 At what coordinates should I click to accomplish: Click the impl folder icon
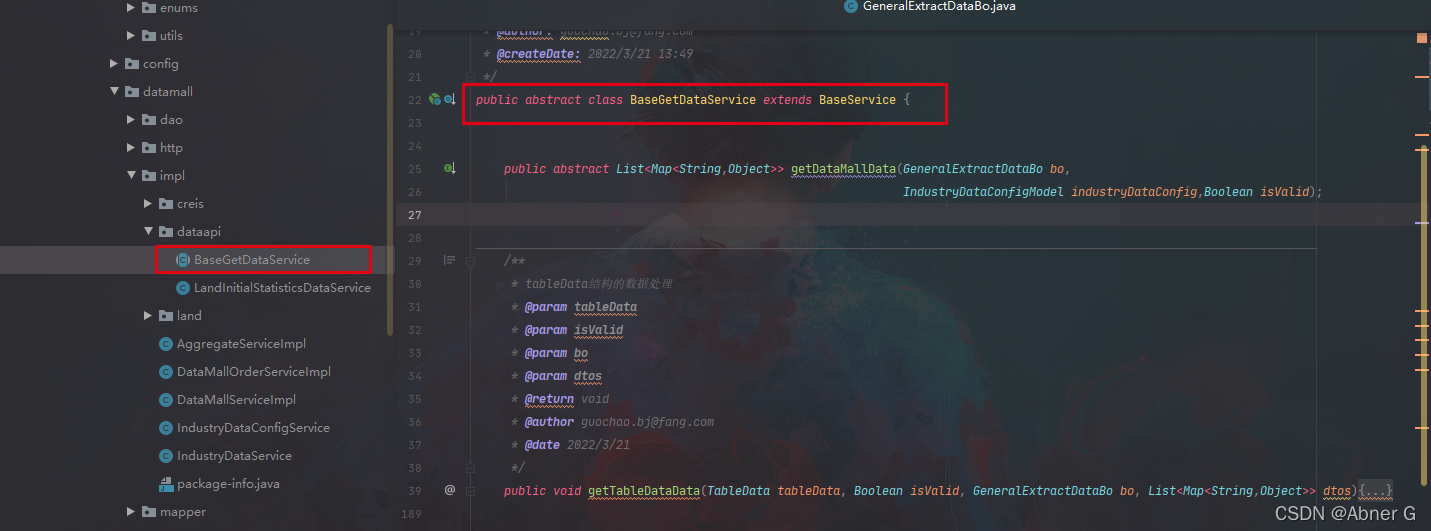pos(150,176)
